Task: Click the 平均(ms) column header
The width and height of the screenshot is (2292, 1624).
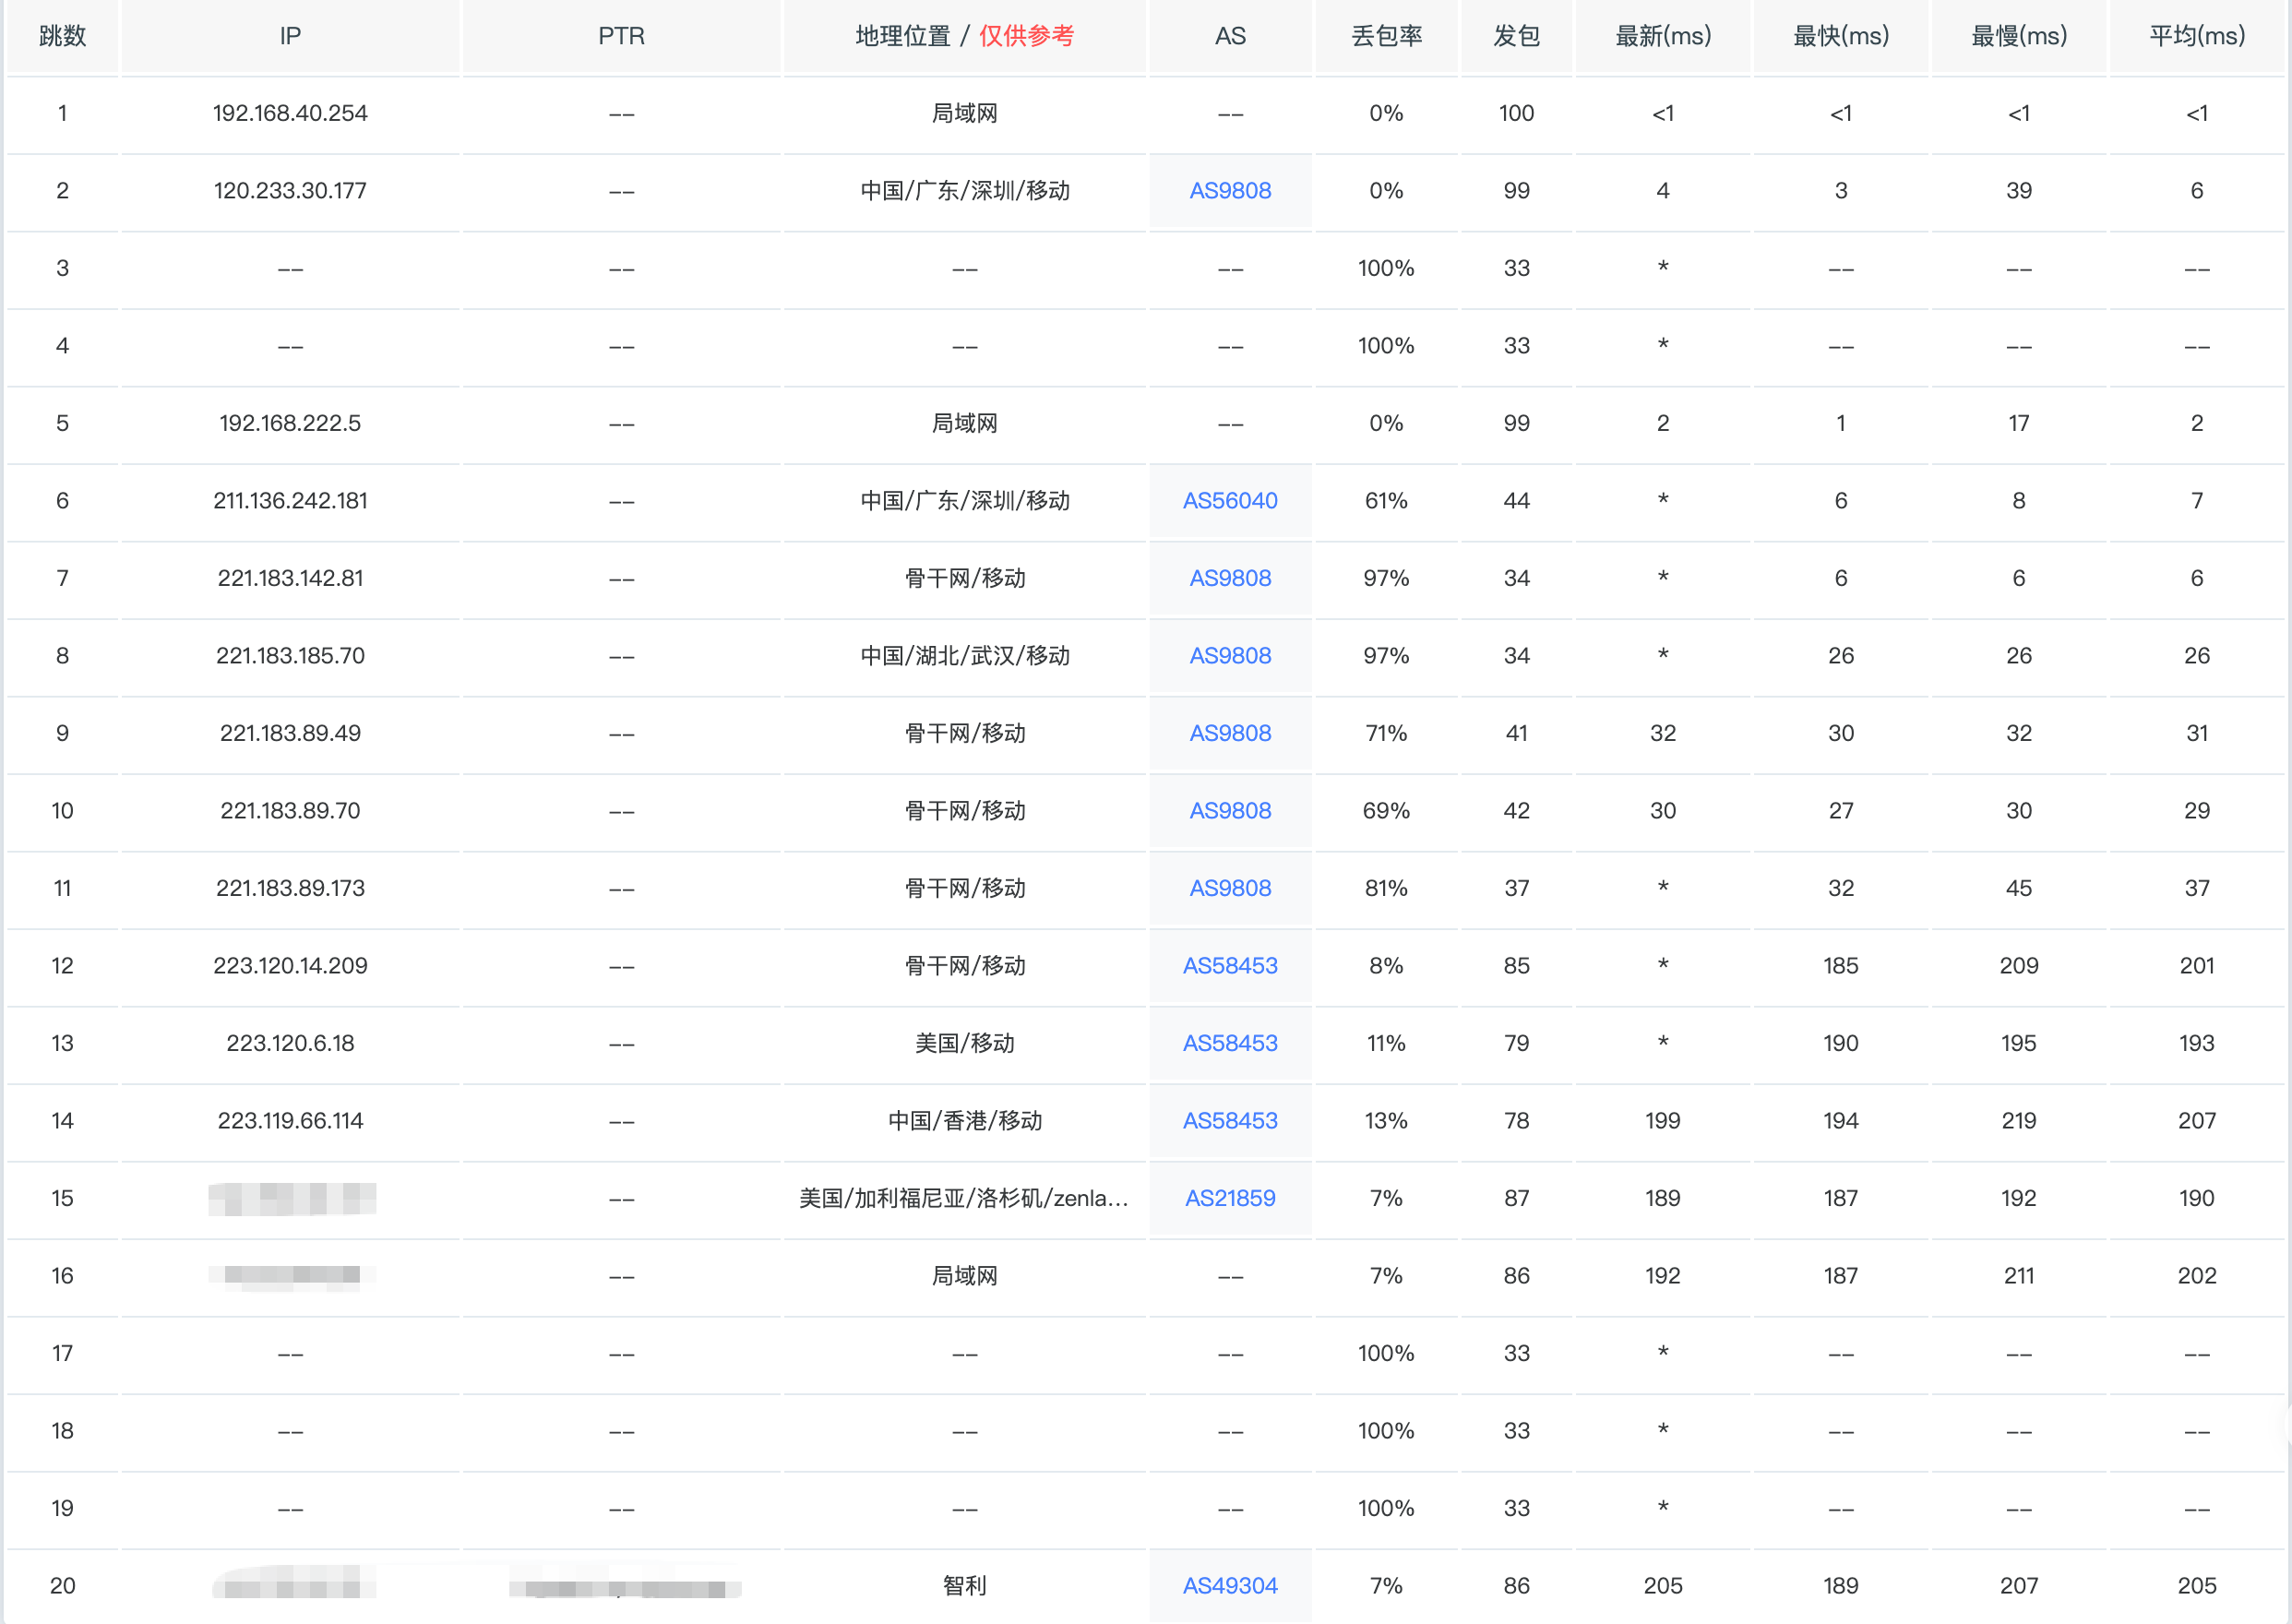Action: point(2197,36)
